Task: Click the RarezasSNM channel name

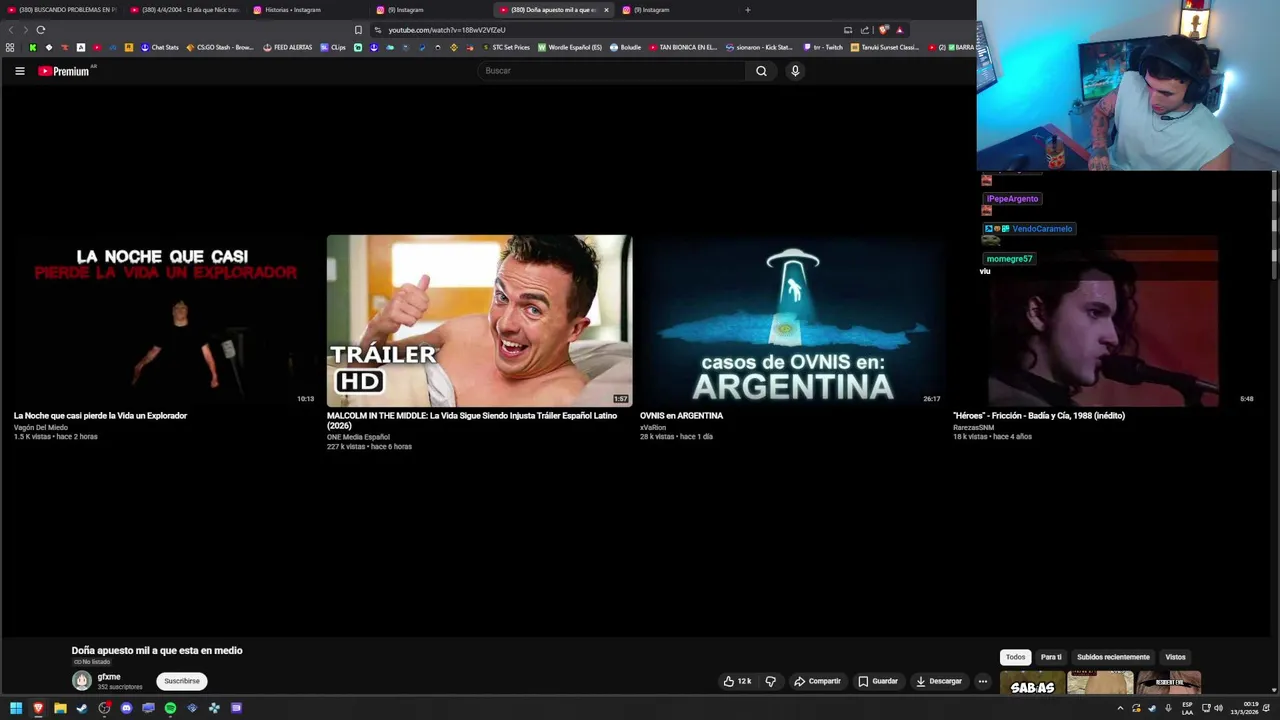Action: 973,427
